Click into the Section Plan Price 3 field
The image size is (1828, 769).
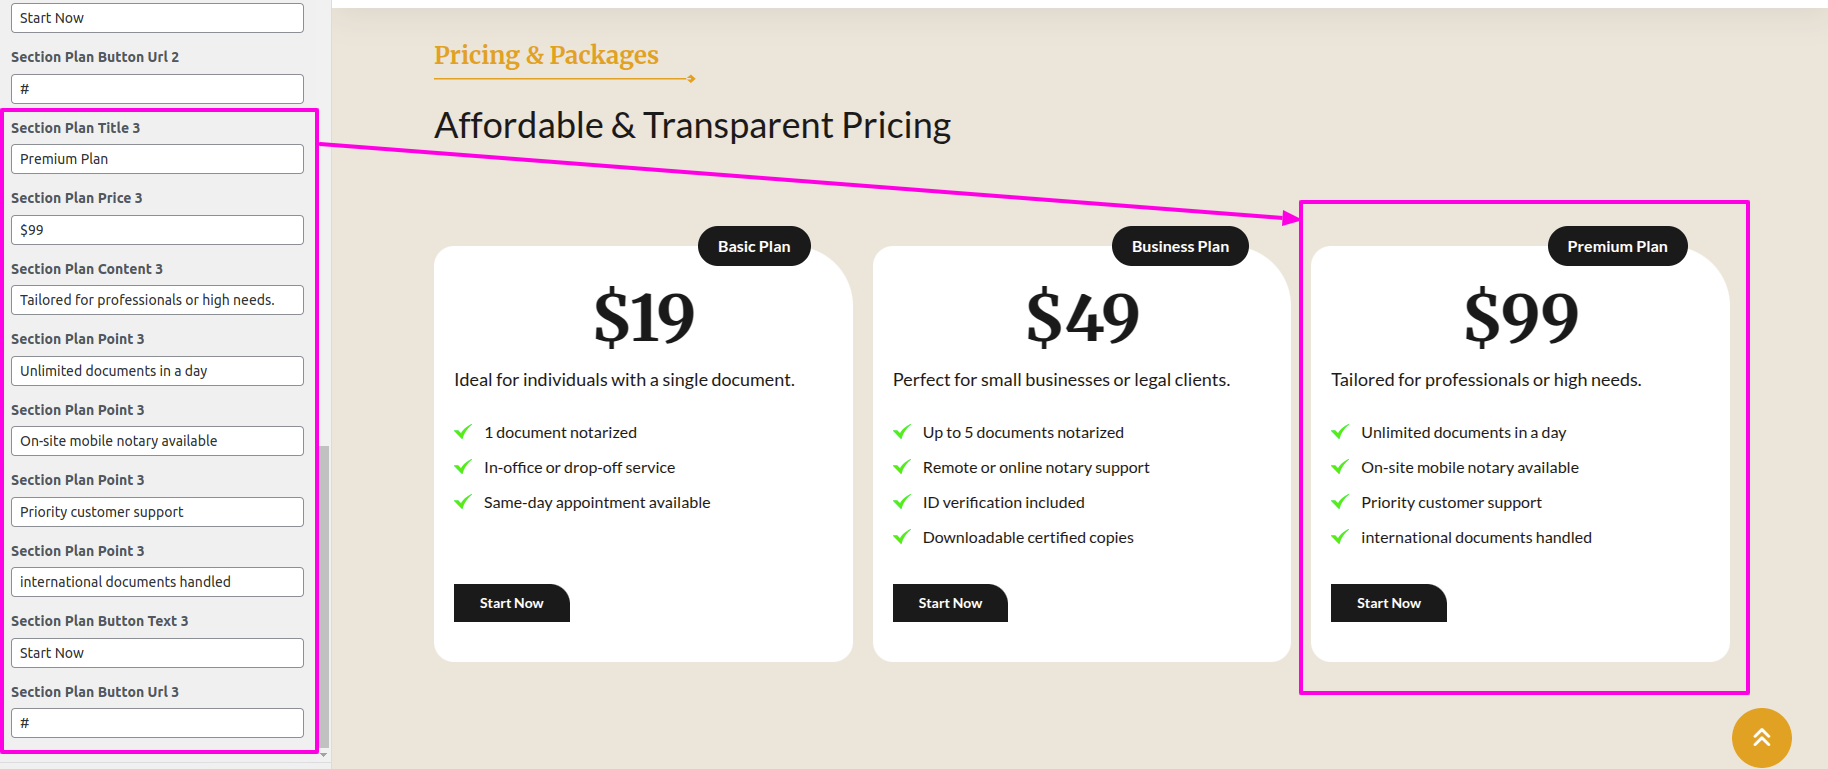pyautogui.click(x=157, y=230)
